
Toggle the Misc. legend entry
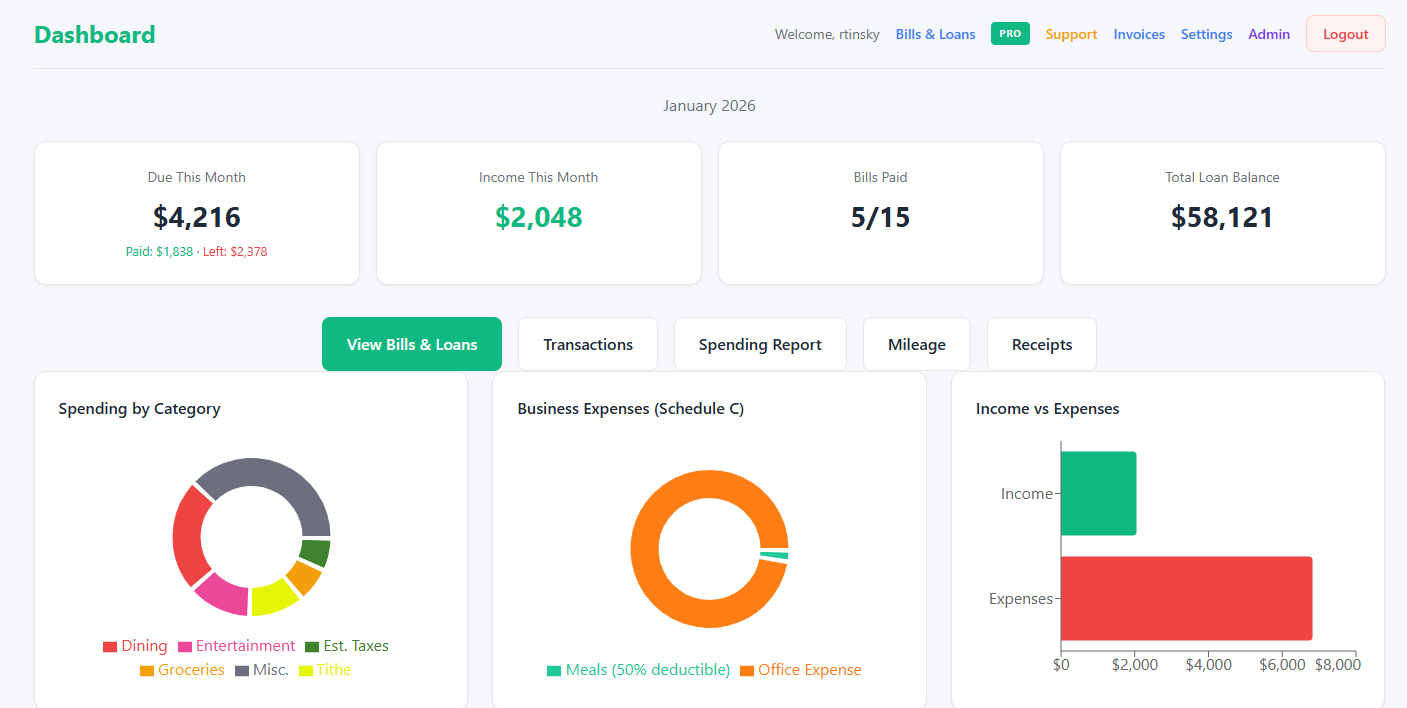pos(262,669)
